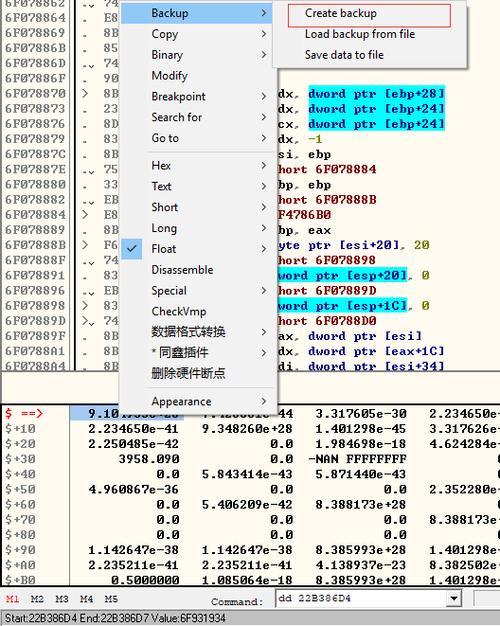Expand the Hex submenu arrow
500x626 pixels.
pos(264,165)
